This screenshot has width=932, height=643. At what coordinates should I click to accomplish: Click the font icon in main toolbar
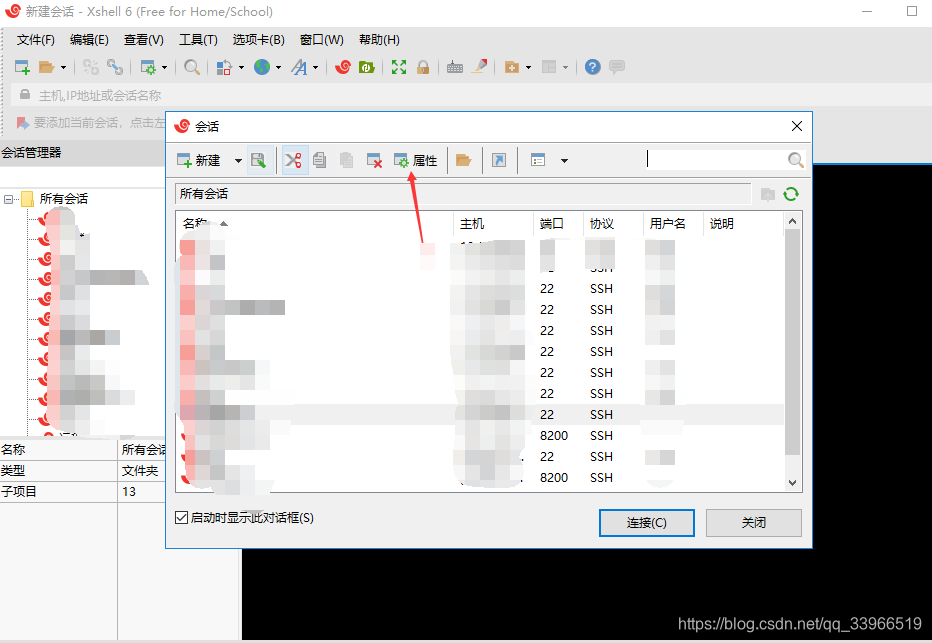[299, 67]
